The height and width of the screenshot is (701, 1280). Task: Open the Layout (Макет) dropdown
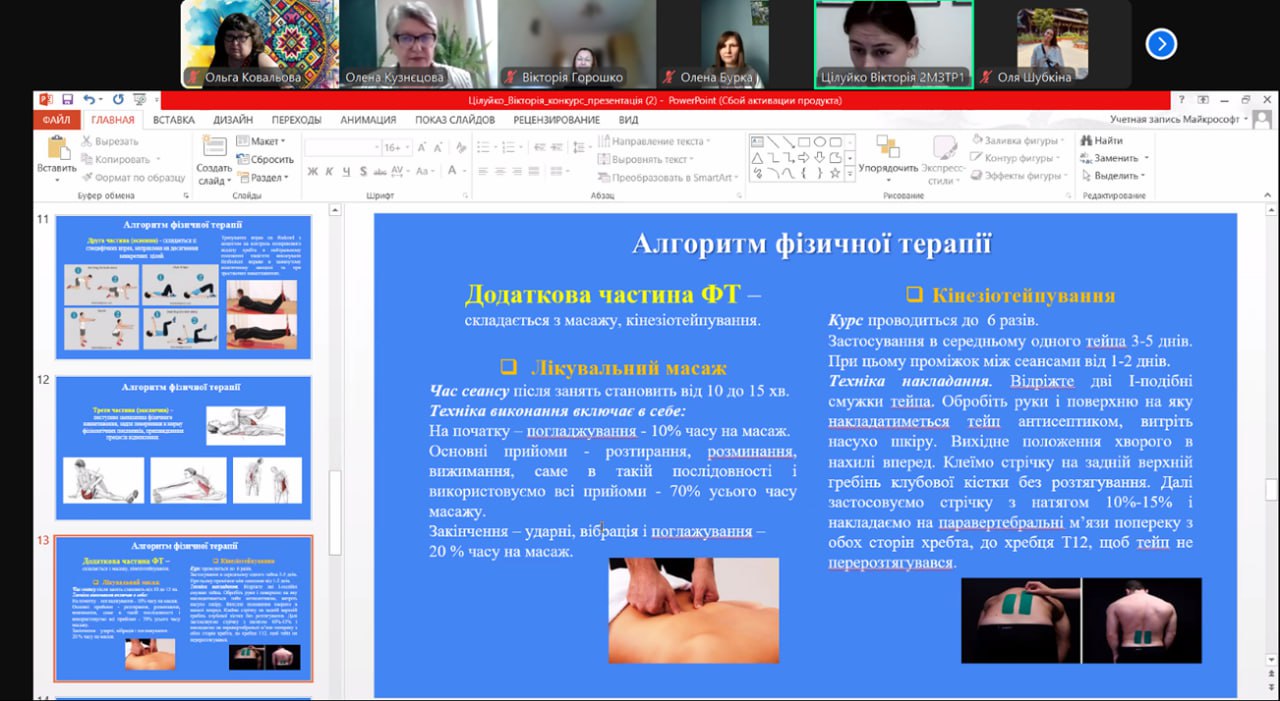click(263, 141)
